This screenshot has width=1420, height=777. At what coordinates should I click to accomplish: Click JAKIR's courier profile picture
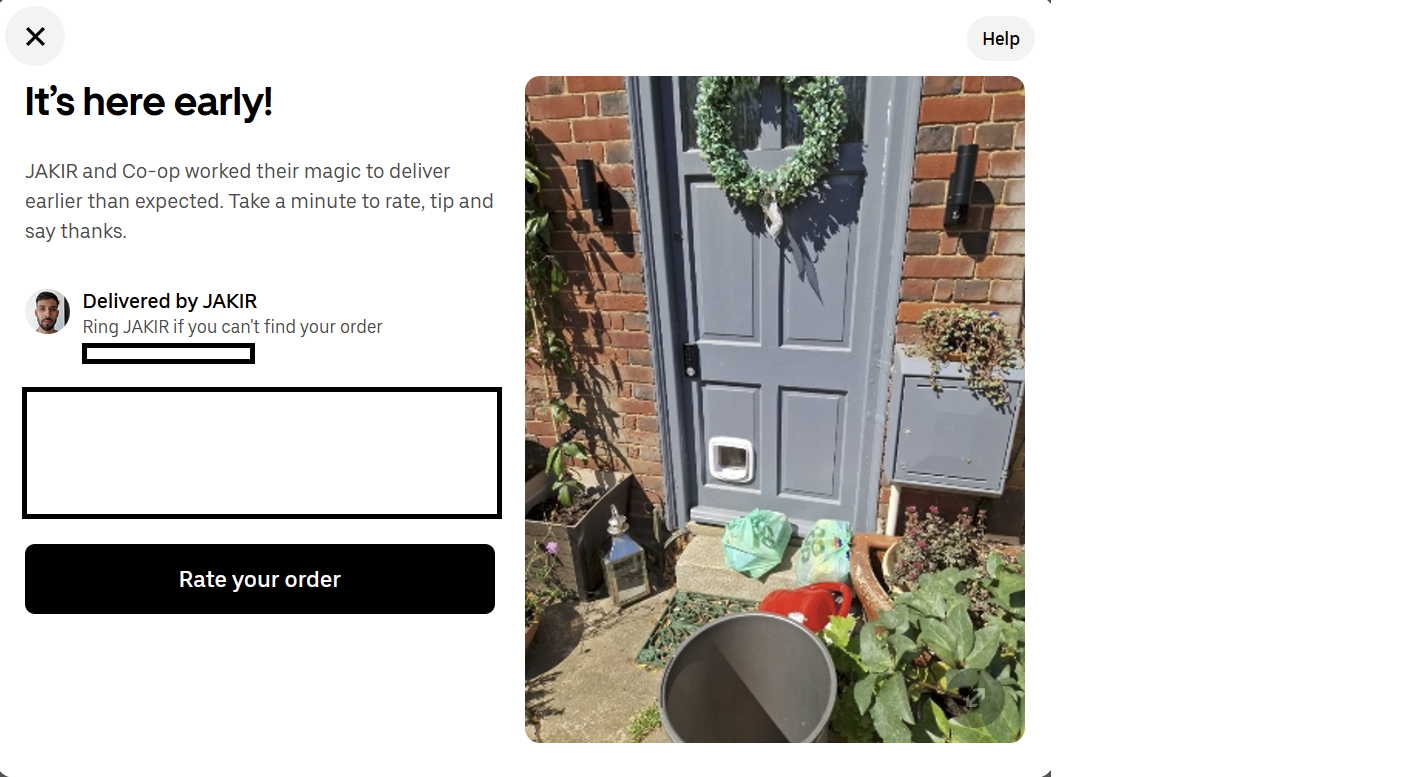point(47,312)
